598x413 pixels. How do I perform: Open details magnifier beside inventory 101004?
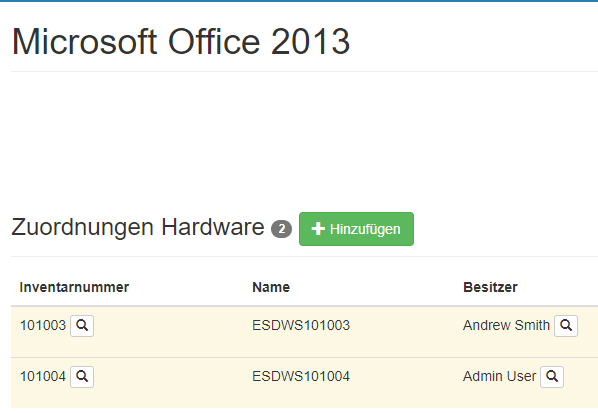(x=82, y=377)
